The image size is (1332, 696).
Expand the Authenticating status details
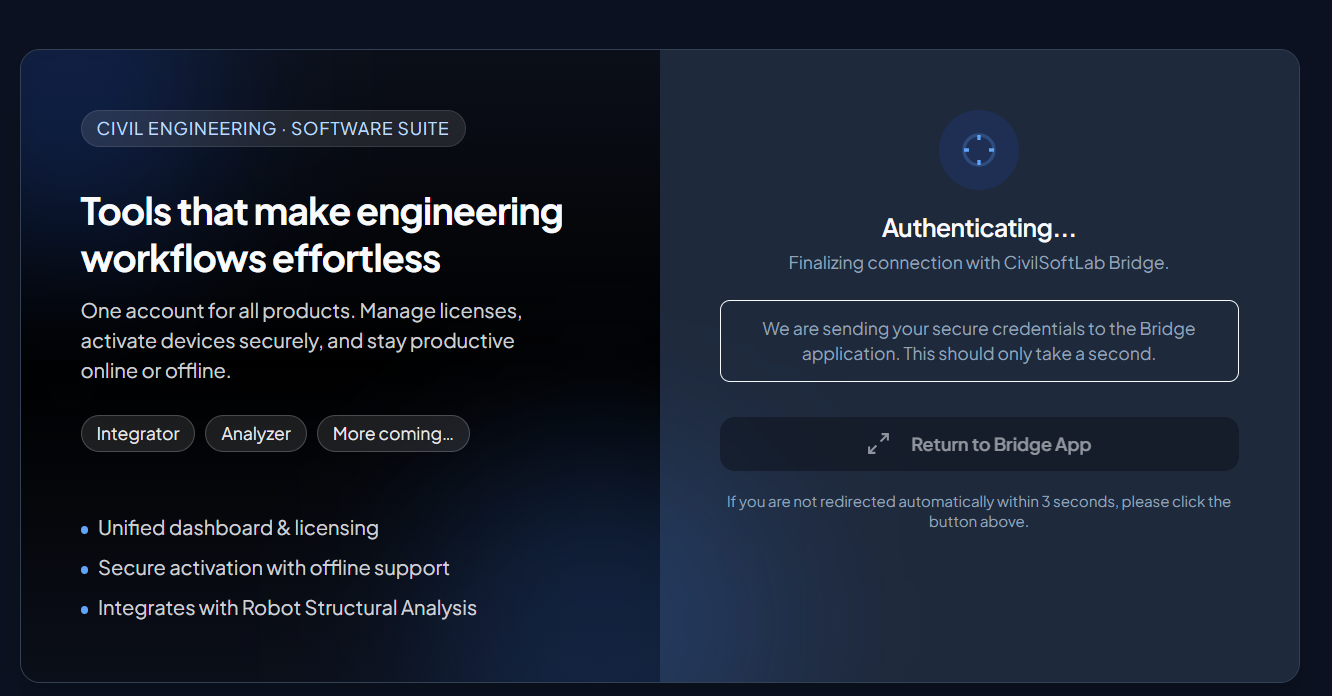point(978,228)
